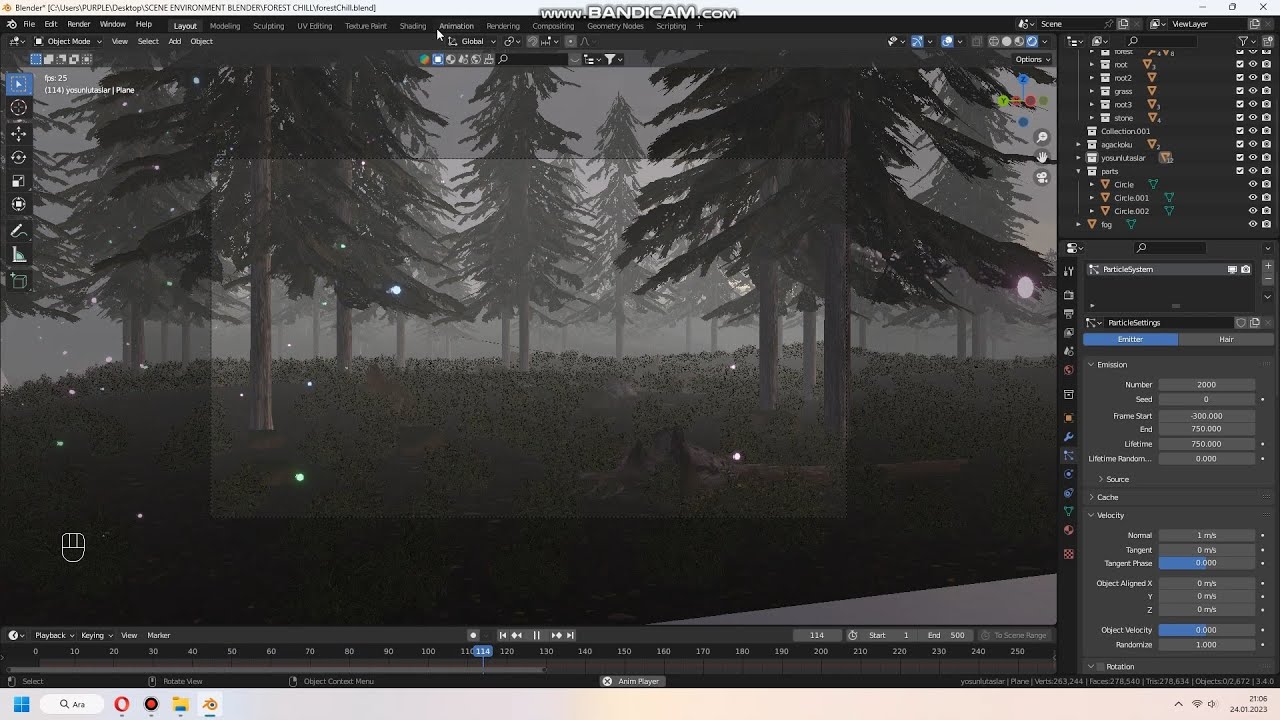This screenshot has height=720, width=1280.
Task: Expand the agackoku collection in the outliner
Action: pyautogui.click(x=1079, y=145)
